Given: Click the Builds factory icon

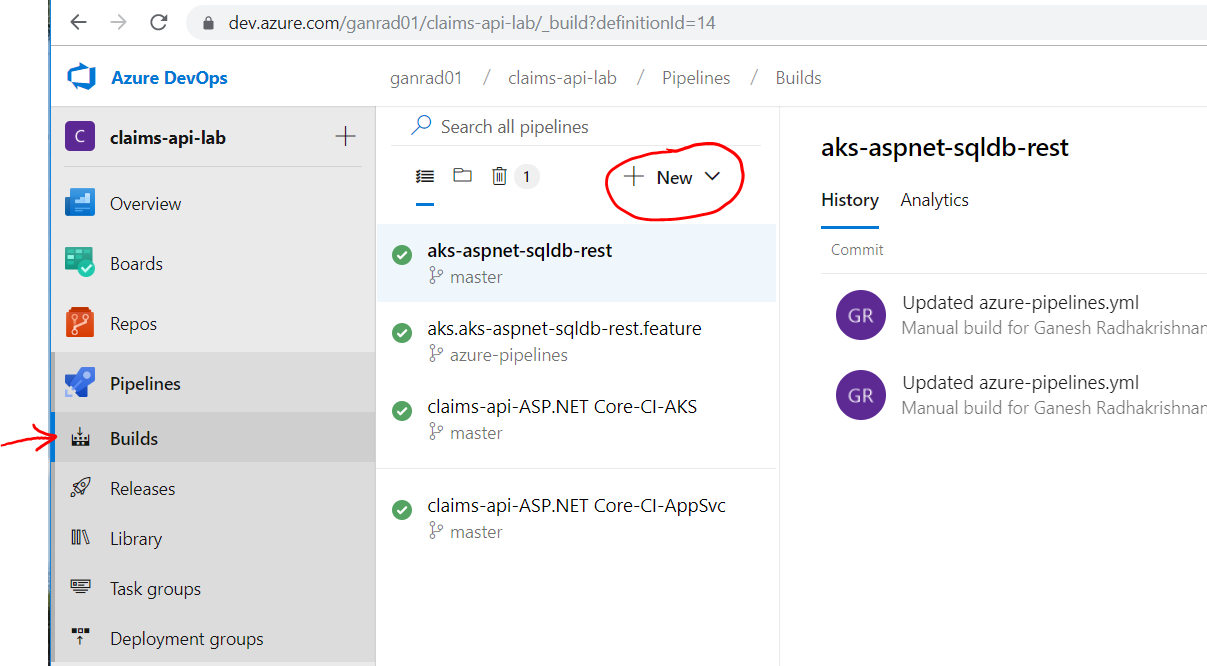Looking at the screenshot, I should click(x=80, y=437).
